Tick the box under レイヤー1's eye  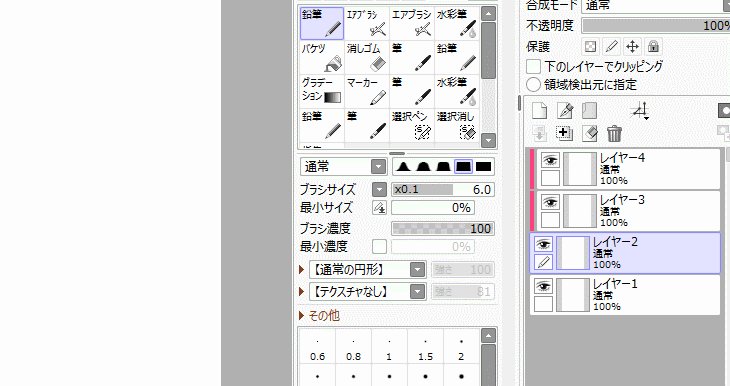point(543,304)
